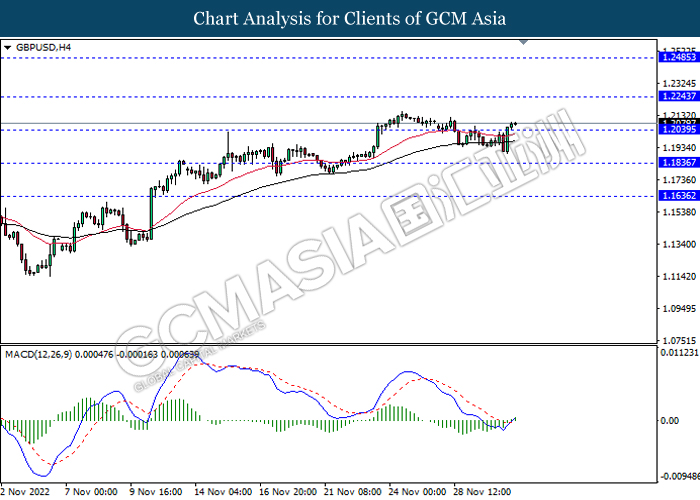Select the 1.24853 resistance level label
This screenshot has height=500, width=700.
(679, 57)
